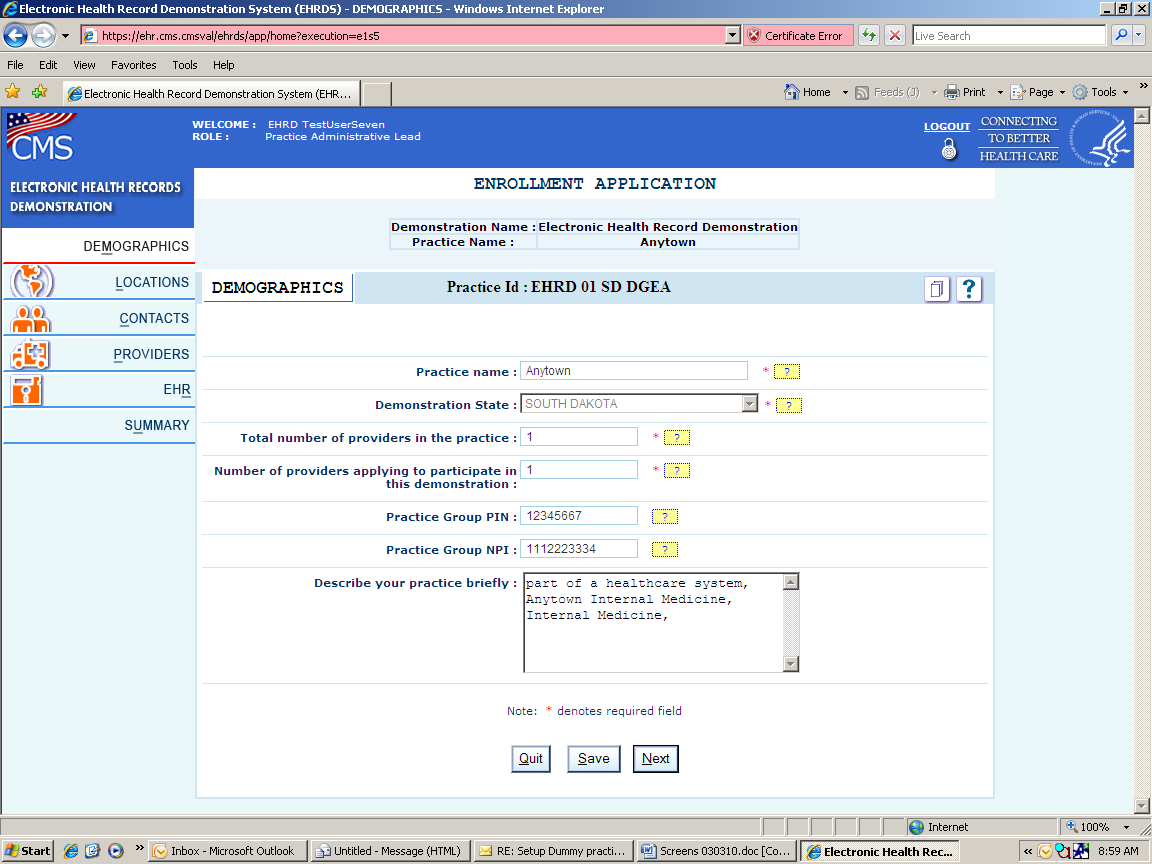Open the blank new browser tab button
Viewport: 1152px width, 864px height.
click(377, 94)
